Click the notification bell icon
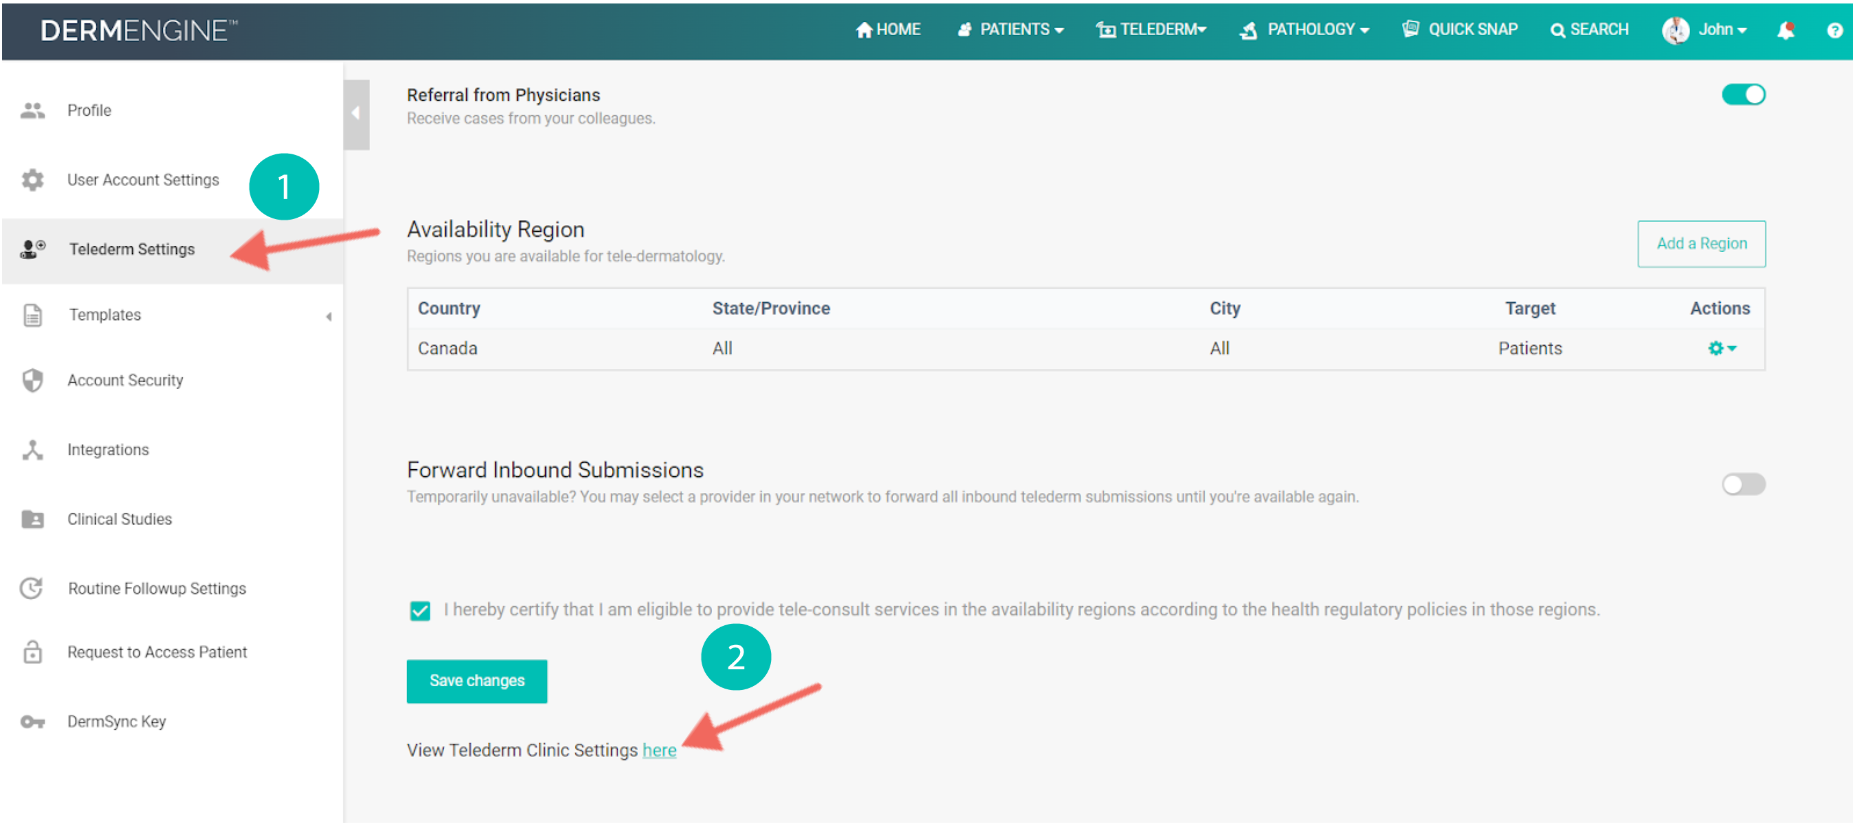 point(1785,30)
